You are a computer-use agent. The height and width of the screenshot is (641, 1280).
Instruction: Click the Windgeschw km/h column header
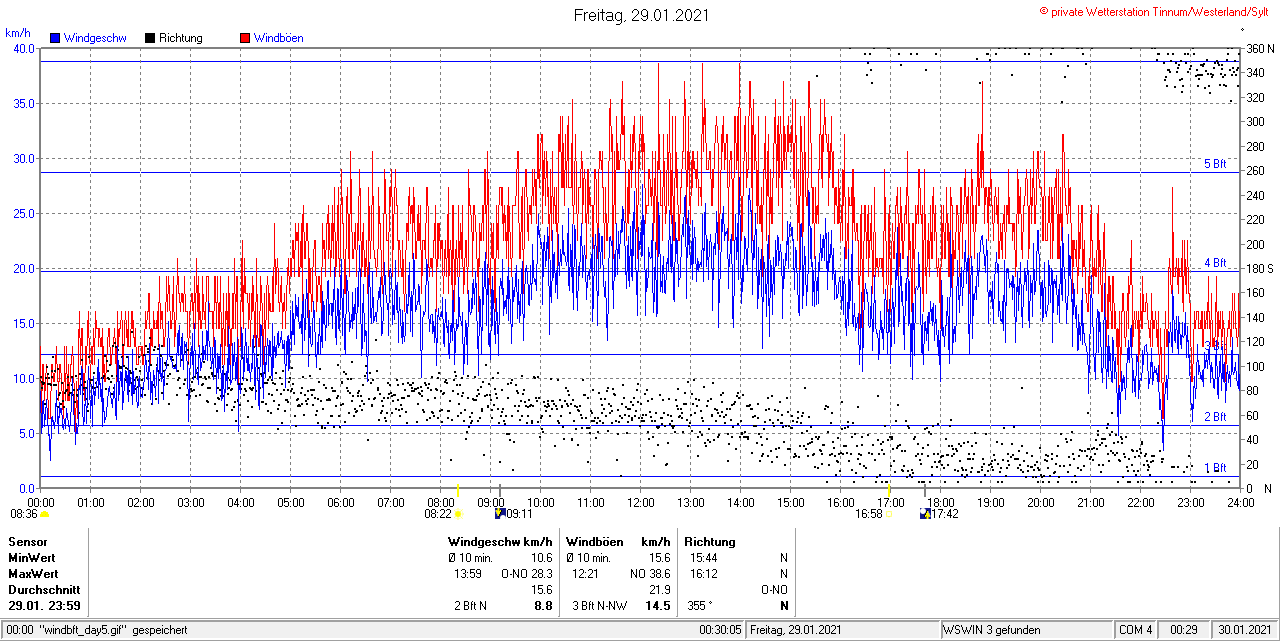(500, 542)
